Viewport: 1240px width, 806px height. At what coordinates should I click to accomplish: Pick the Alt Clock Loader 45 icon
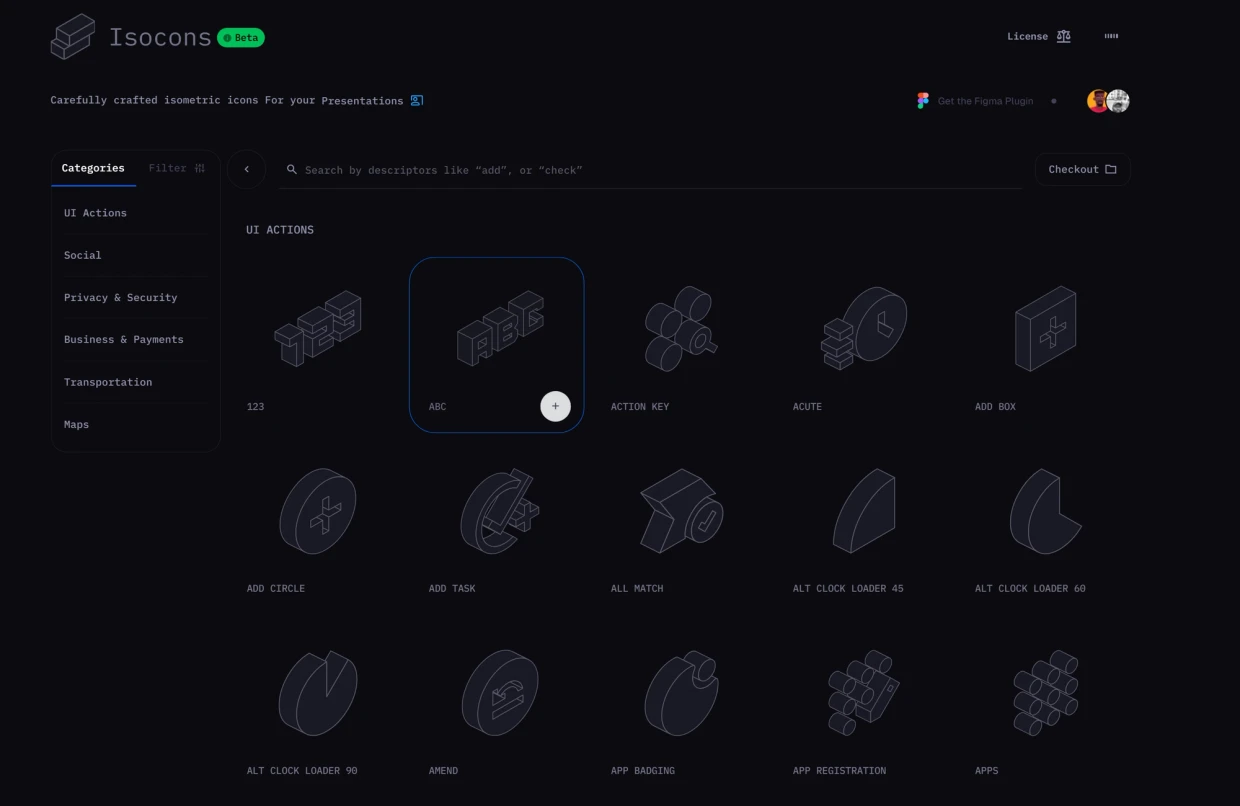pyautogui.click(x=864, y=511)
